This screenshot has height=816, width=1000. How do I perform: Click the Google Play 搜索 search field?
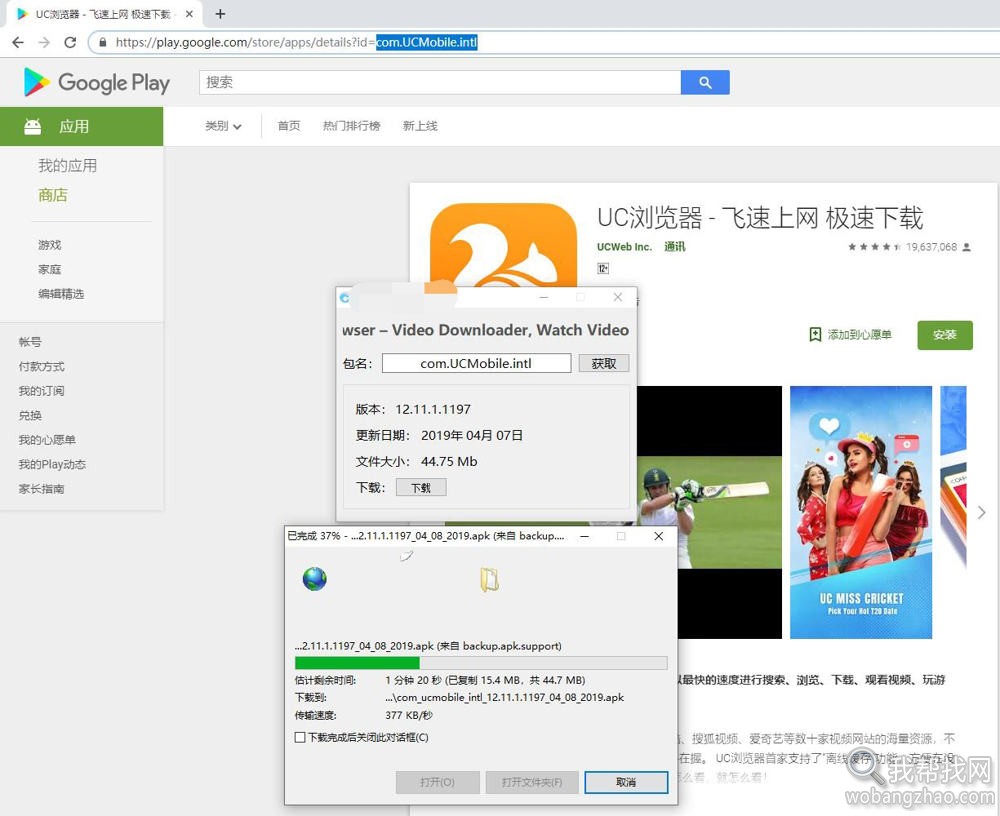pos(440,82)
